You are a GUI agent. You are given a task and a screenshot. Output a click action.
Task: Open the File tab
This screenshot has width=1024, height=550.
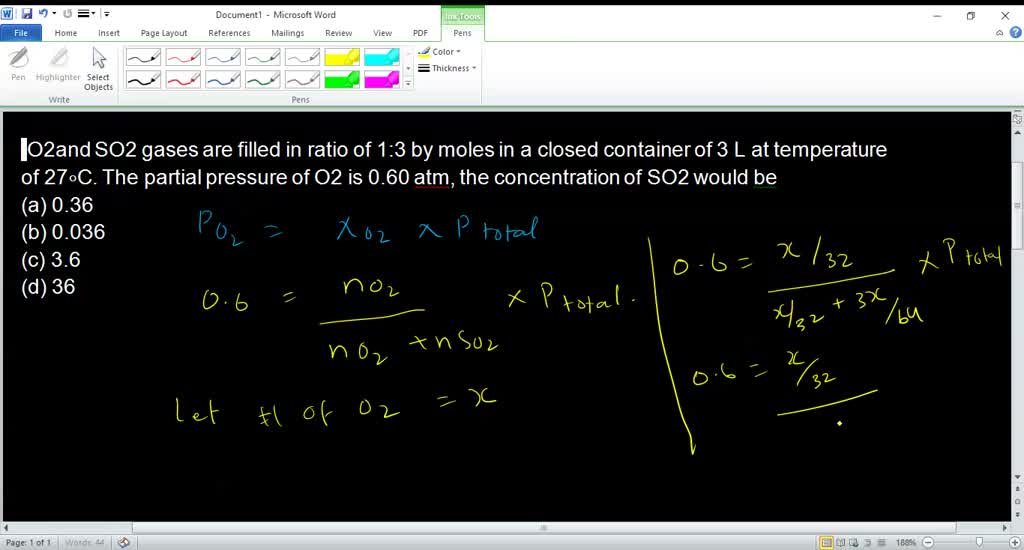[x=21, y=33]
